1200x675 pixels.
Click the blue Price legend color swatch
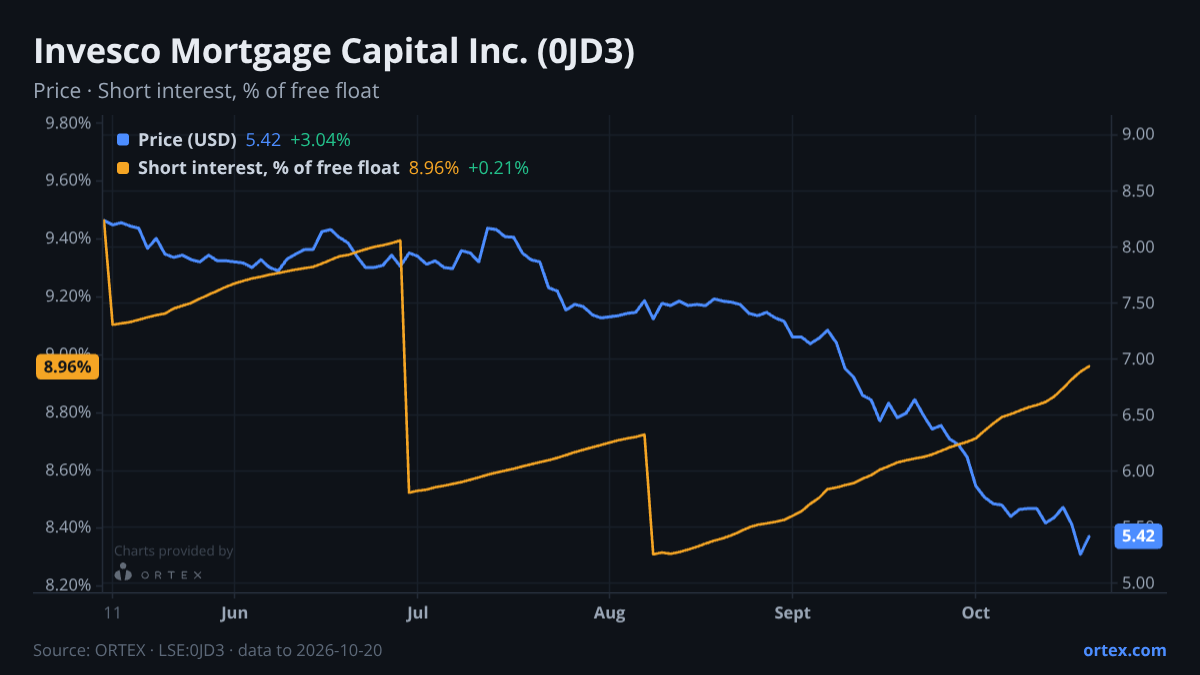[x=123, y=140]
